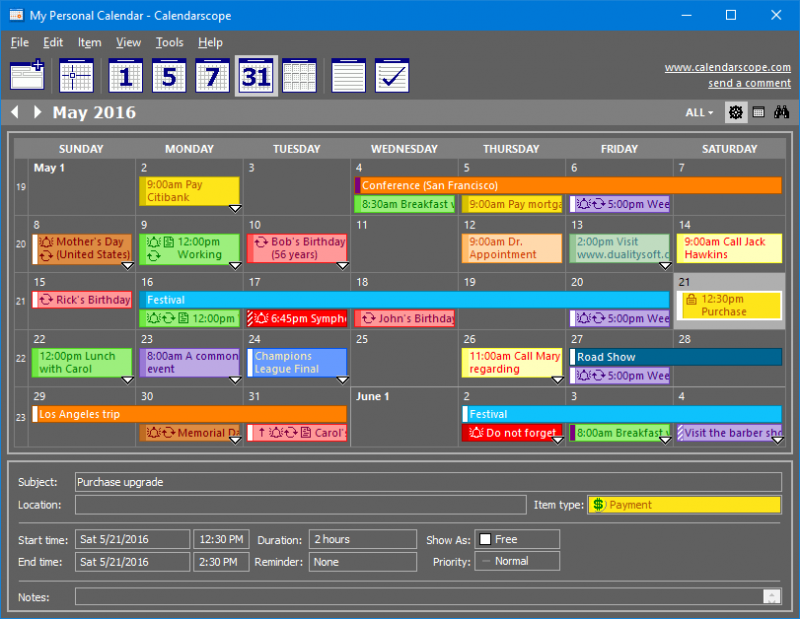800x619 pixels.
Task: Select the Month view (31 icon)
Action: 256,76
